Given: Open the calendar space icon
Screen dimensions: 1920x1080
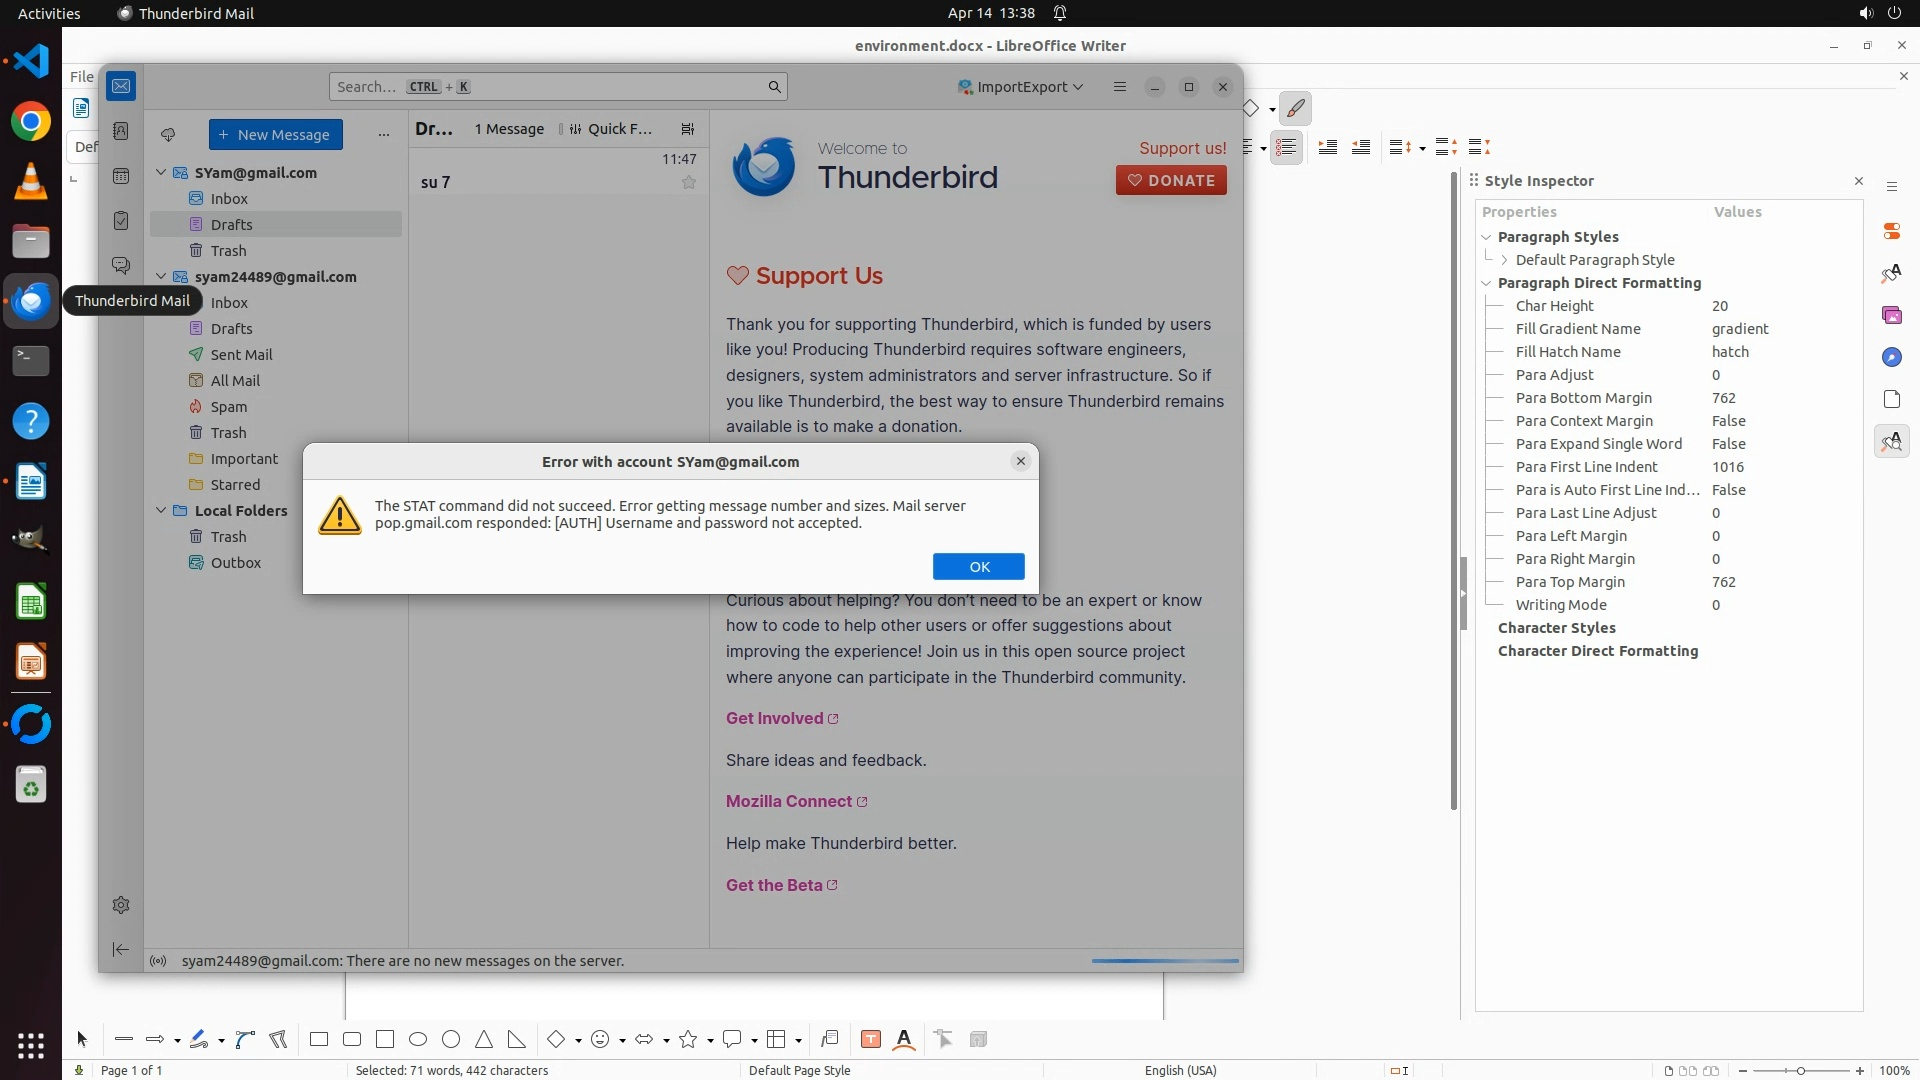Looking at the screenshot, I should [x=121, y=176].
